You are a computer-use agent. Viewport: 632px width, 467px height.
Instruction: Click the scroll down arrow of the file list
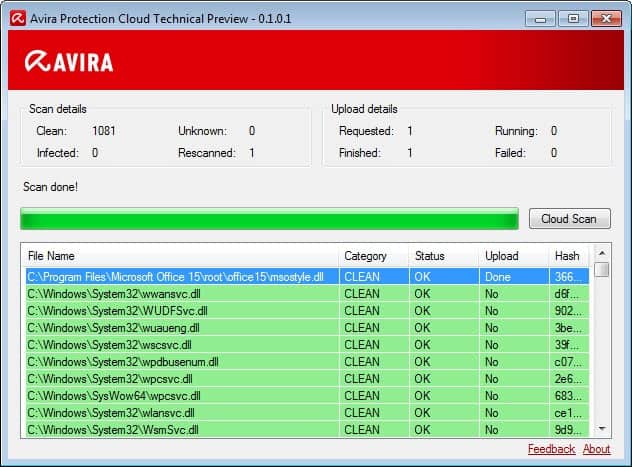602,428
